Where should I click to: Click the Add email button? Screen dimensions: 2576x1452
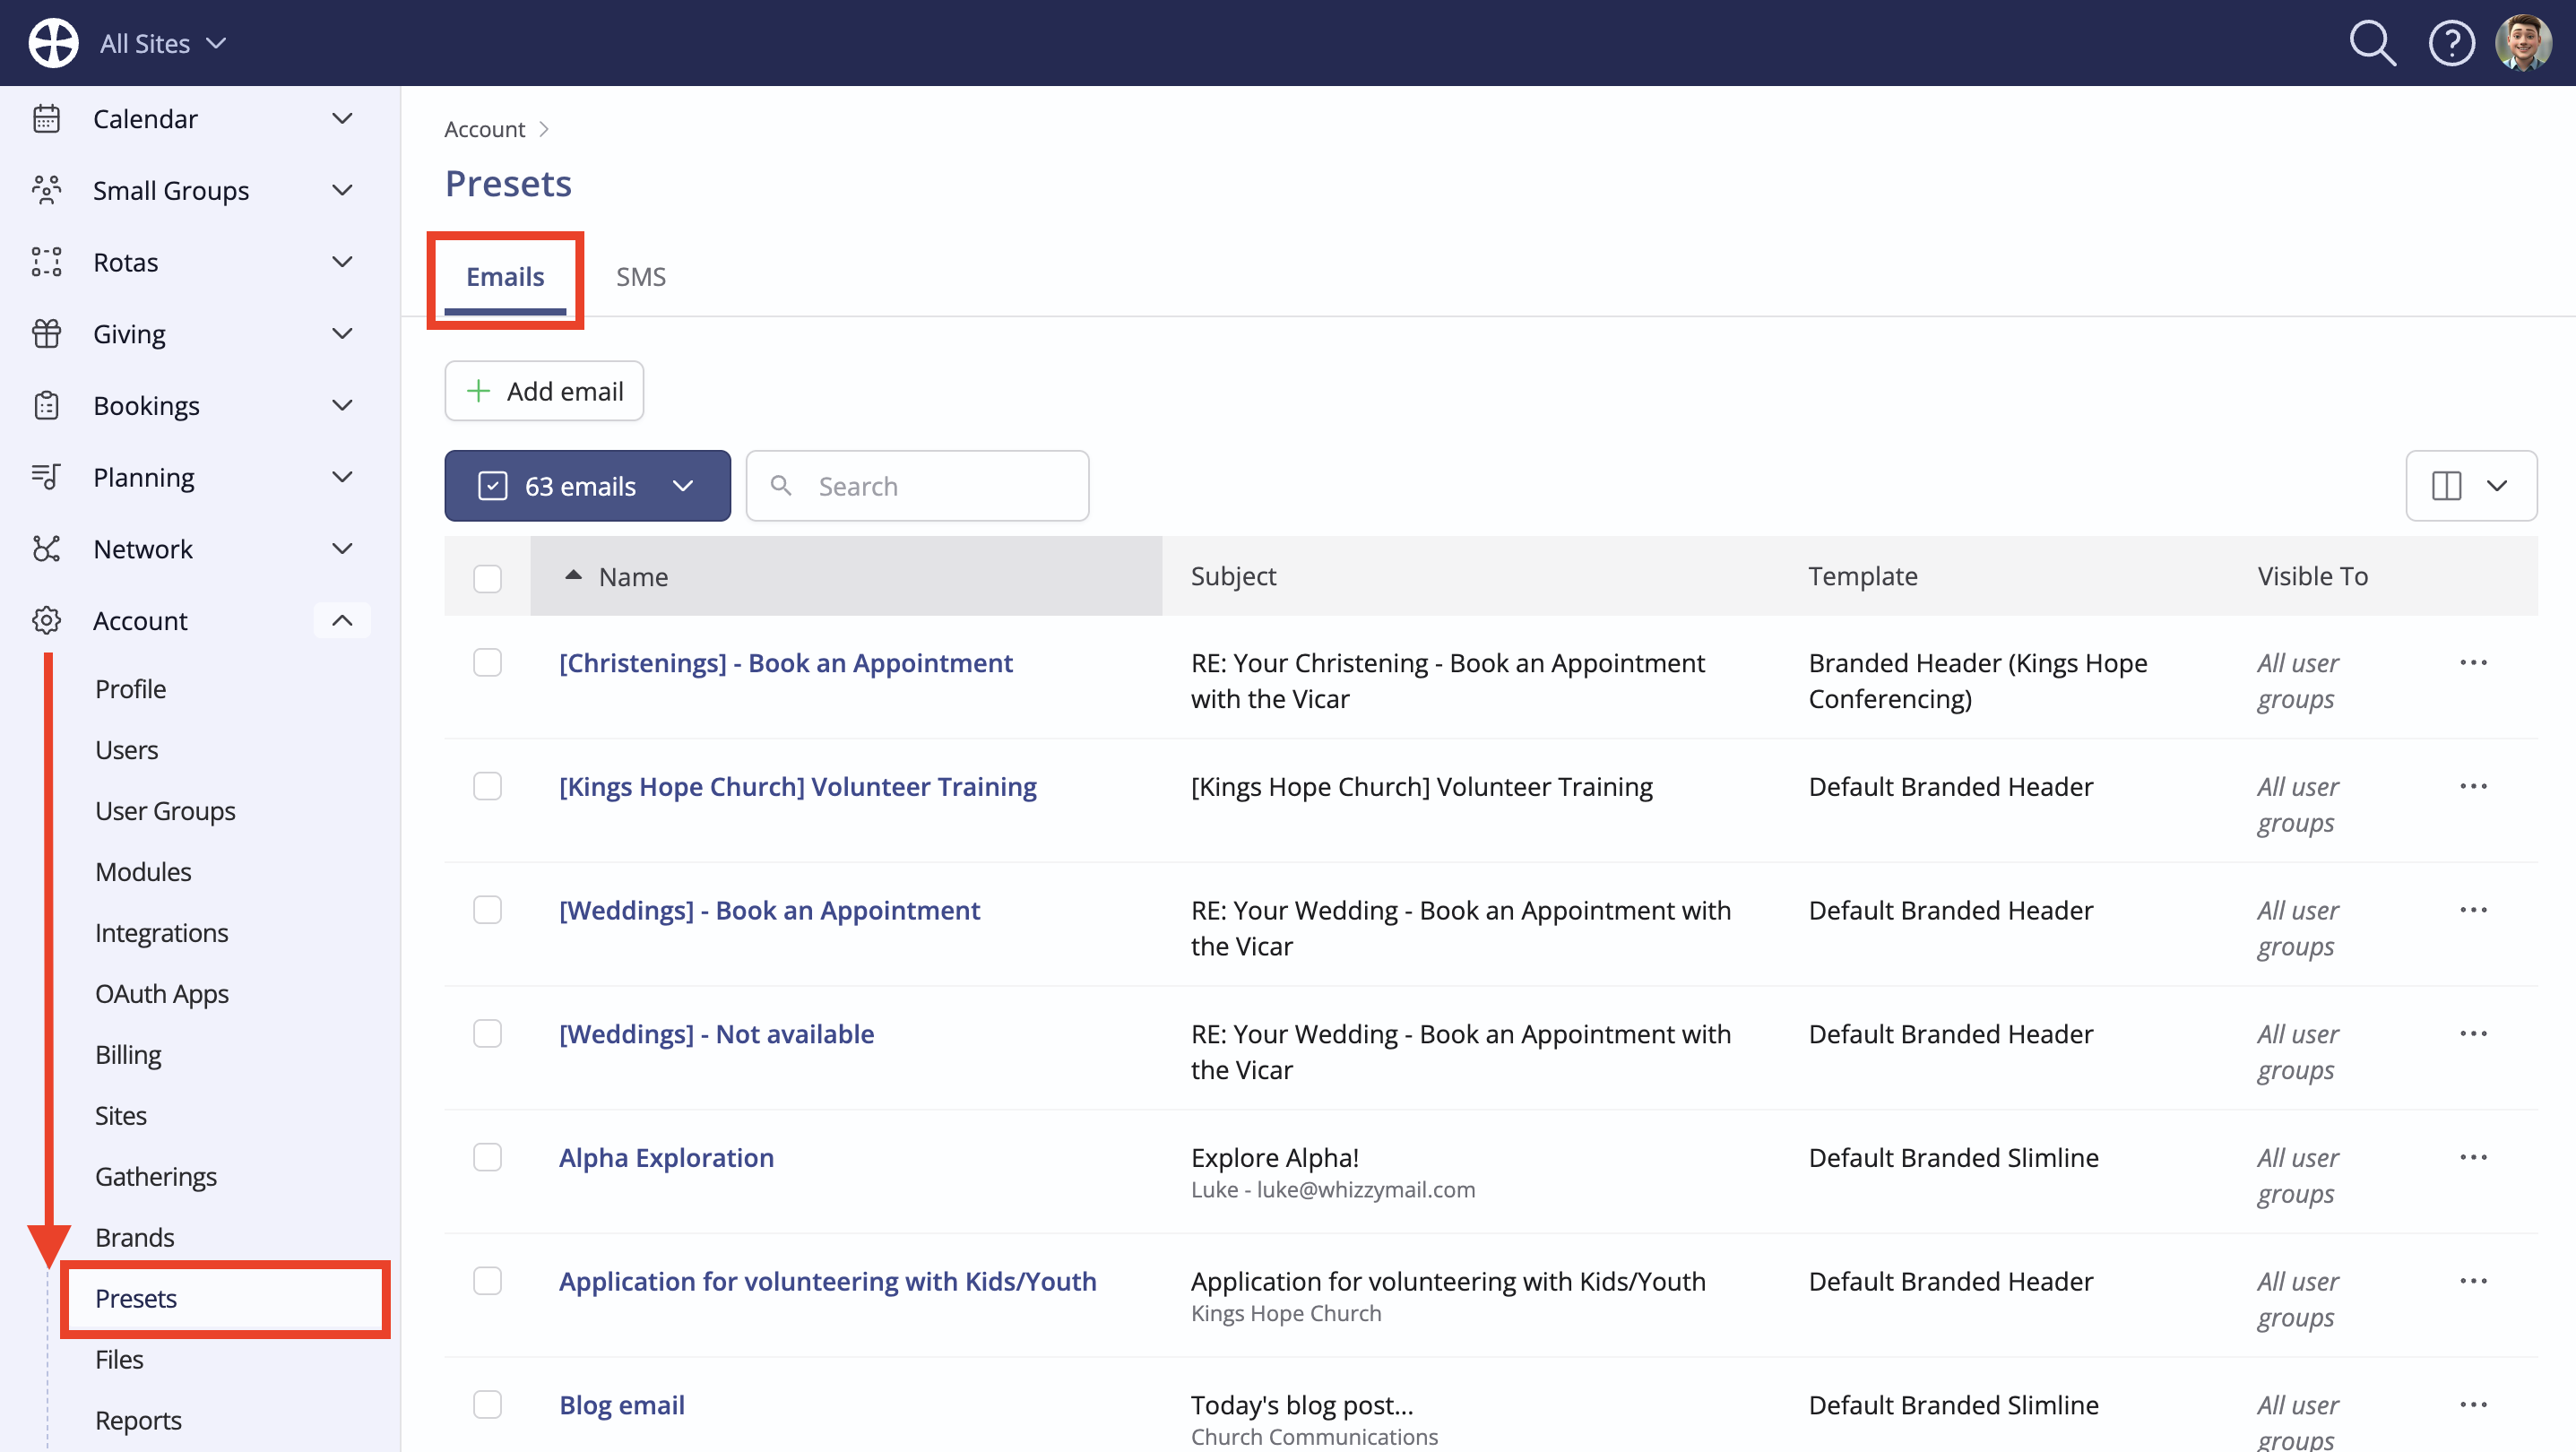pos(544,391)
